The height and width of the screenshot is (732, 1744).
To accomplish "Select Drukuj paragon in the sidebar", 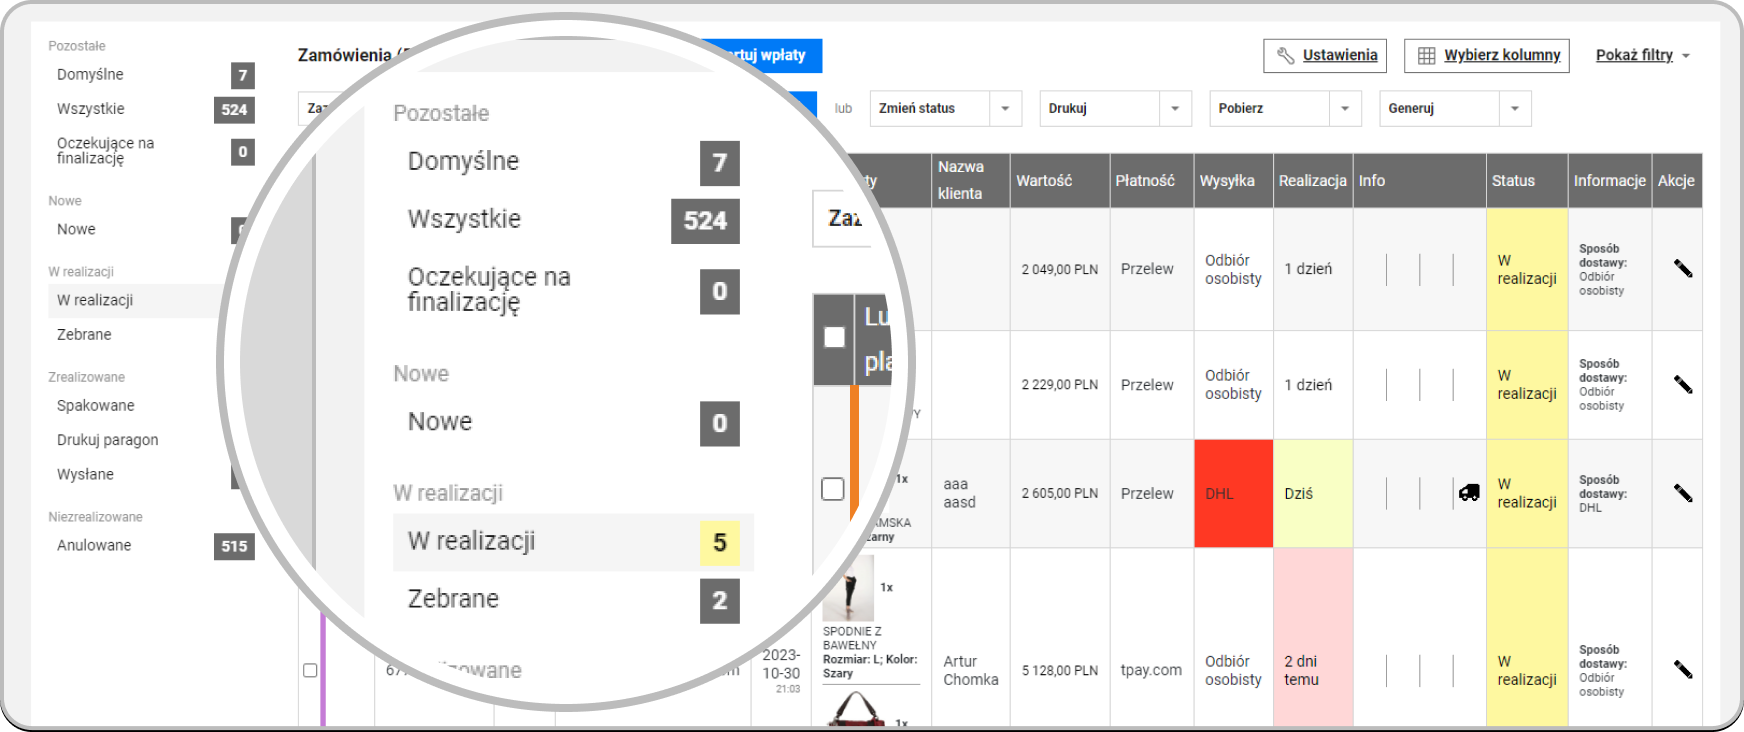I will (x=108, y=440).
